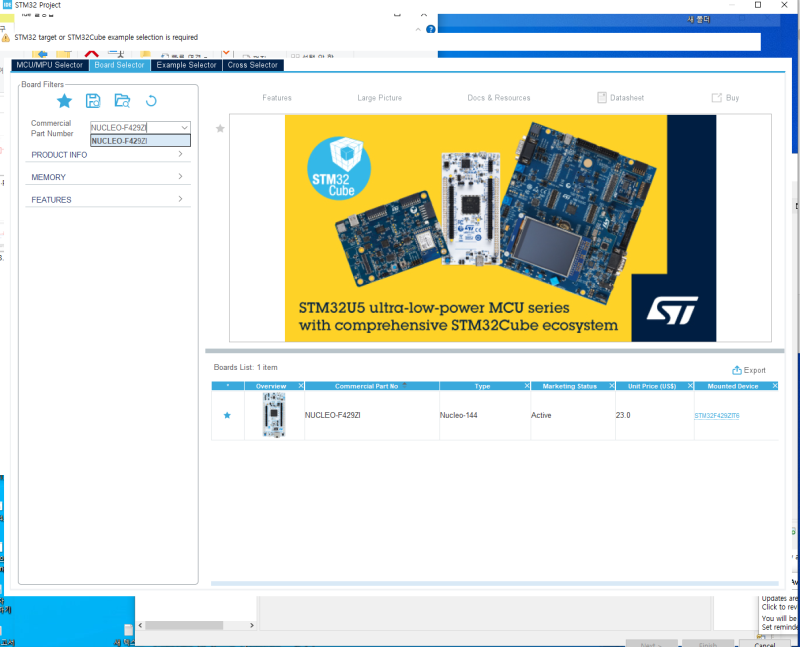Select NUCLEO-F429ZI from the suggestion list

pos(140,140)
